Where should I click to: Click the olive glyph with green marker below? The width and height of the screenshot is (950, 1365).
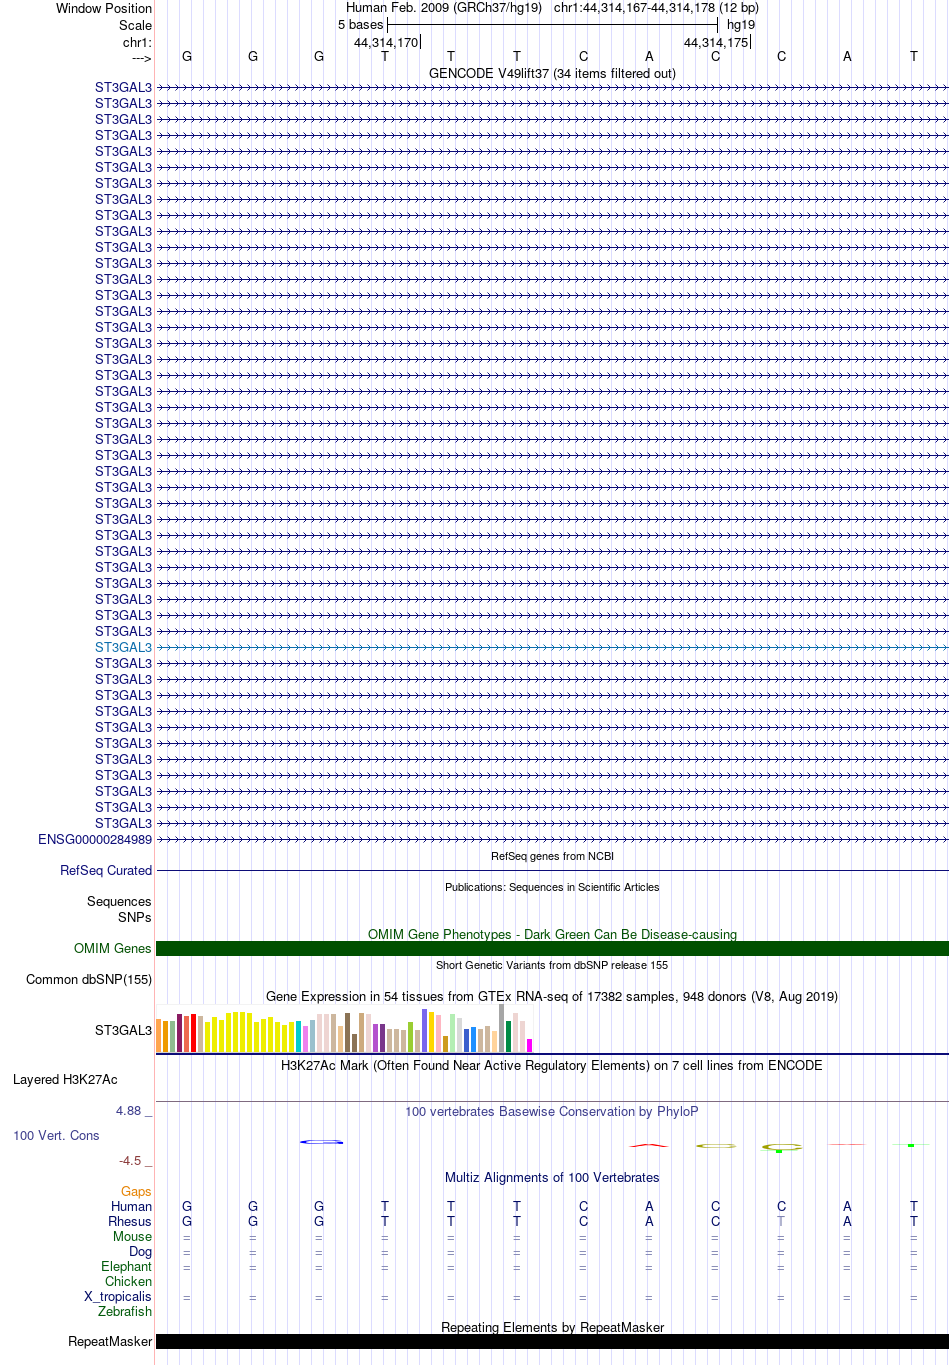point(781,1148)
